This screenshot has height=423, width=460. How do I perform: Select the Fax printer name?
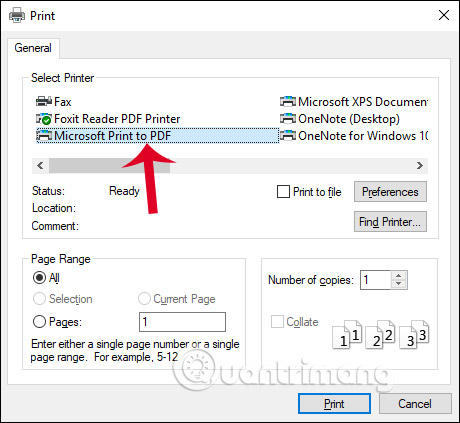tap(63, 102)
